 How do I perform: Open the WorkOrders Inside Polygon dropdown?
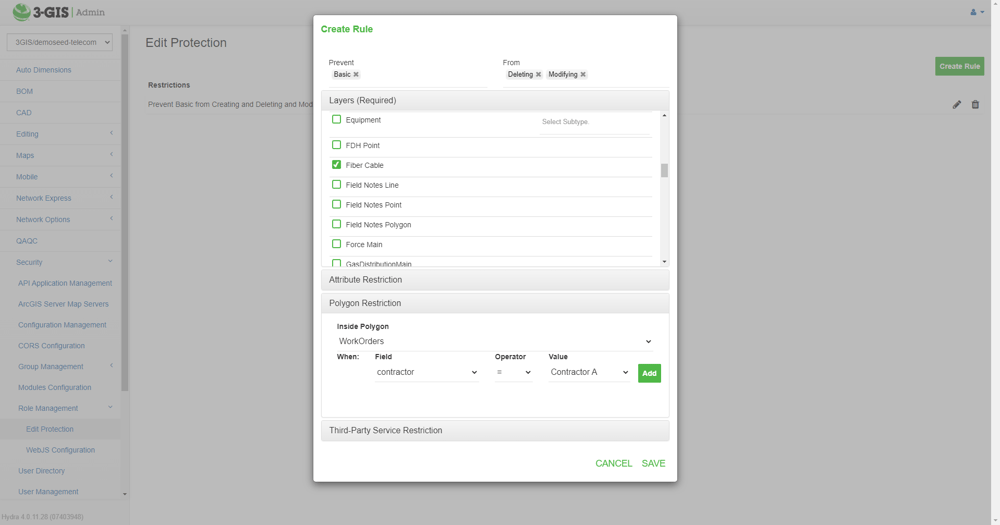[x=495, y=341]
